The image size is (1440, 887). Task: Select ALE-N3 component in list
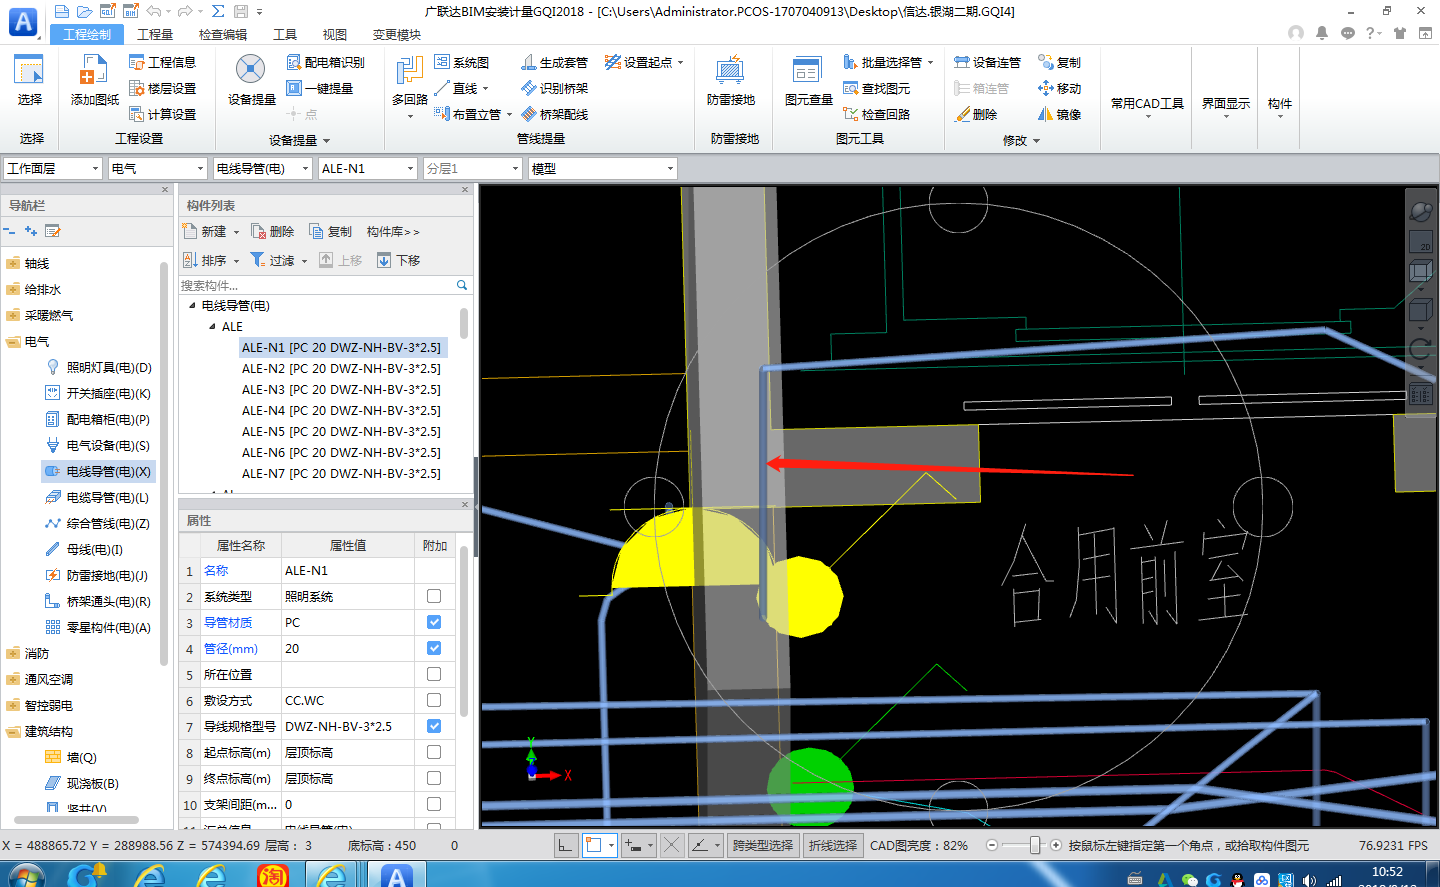click(341, 390)
